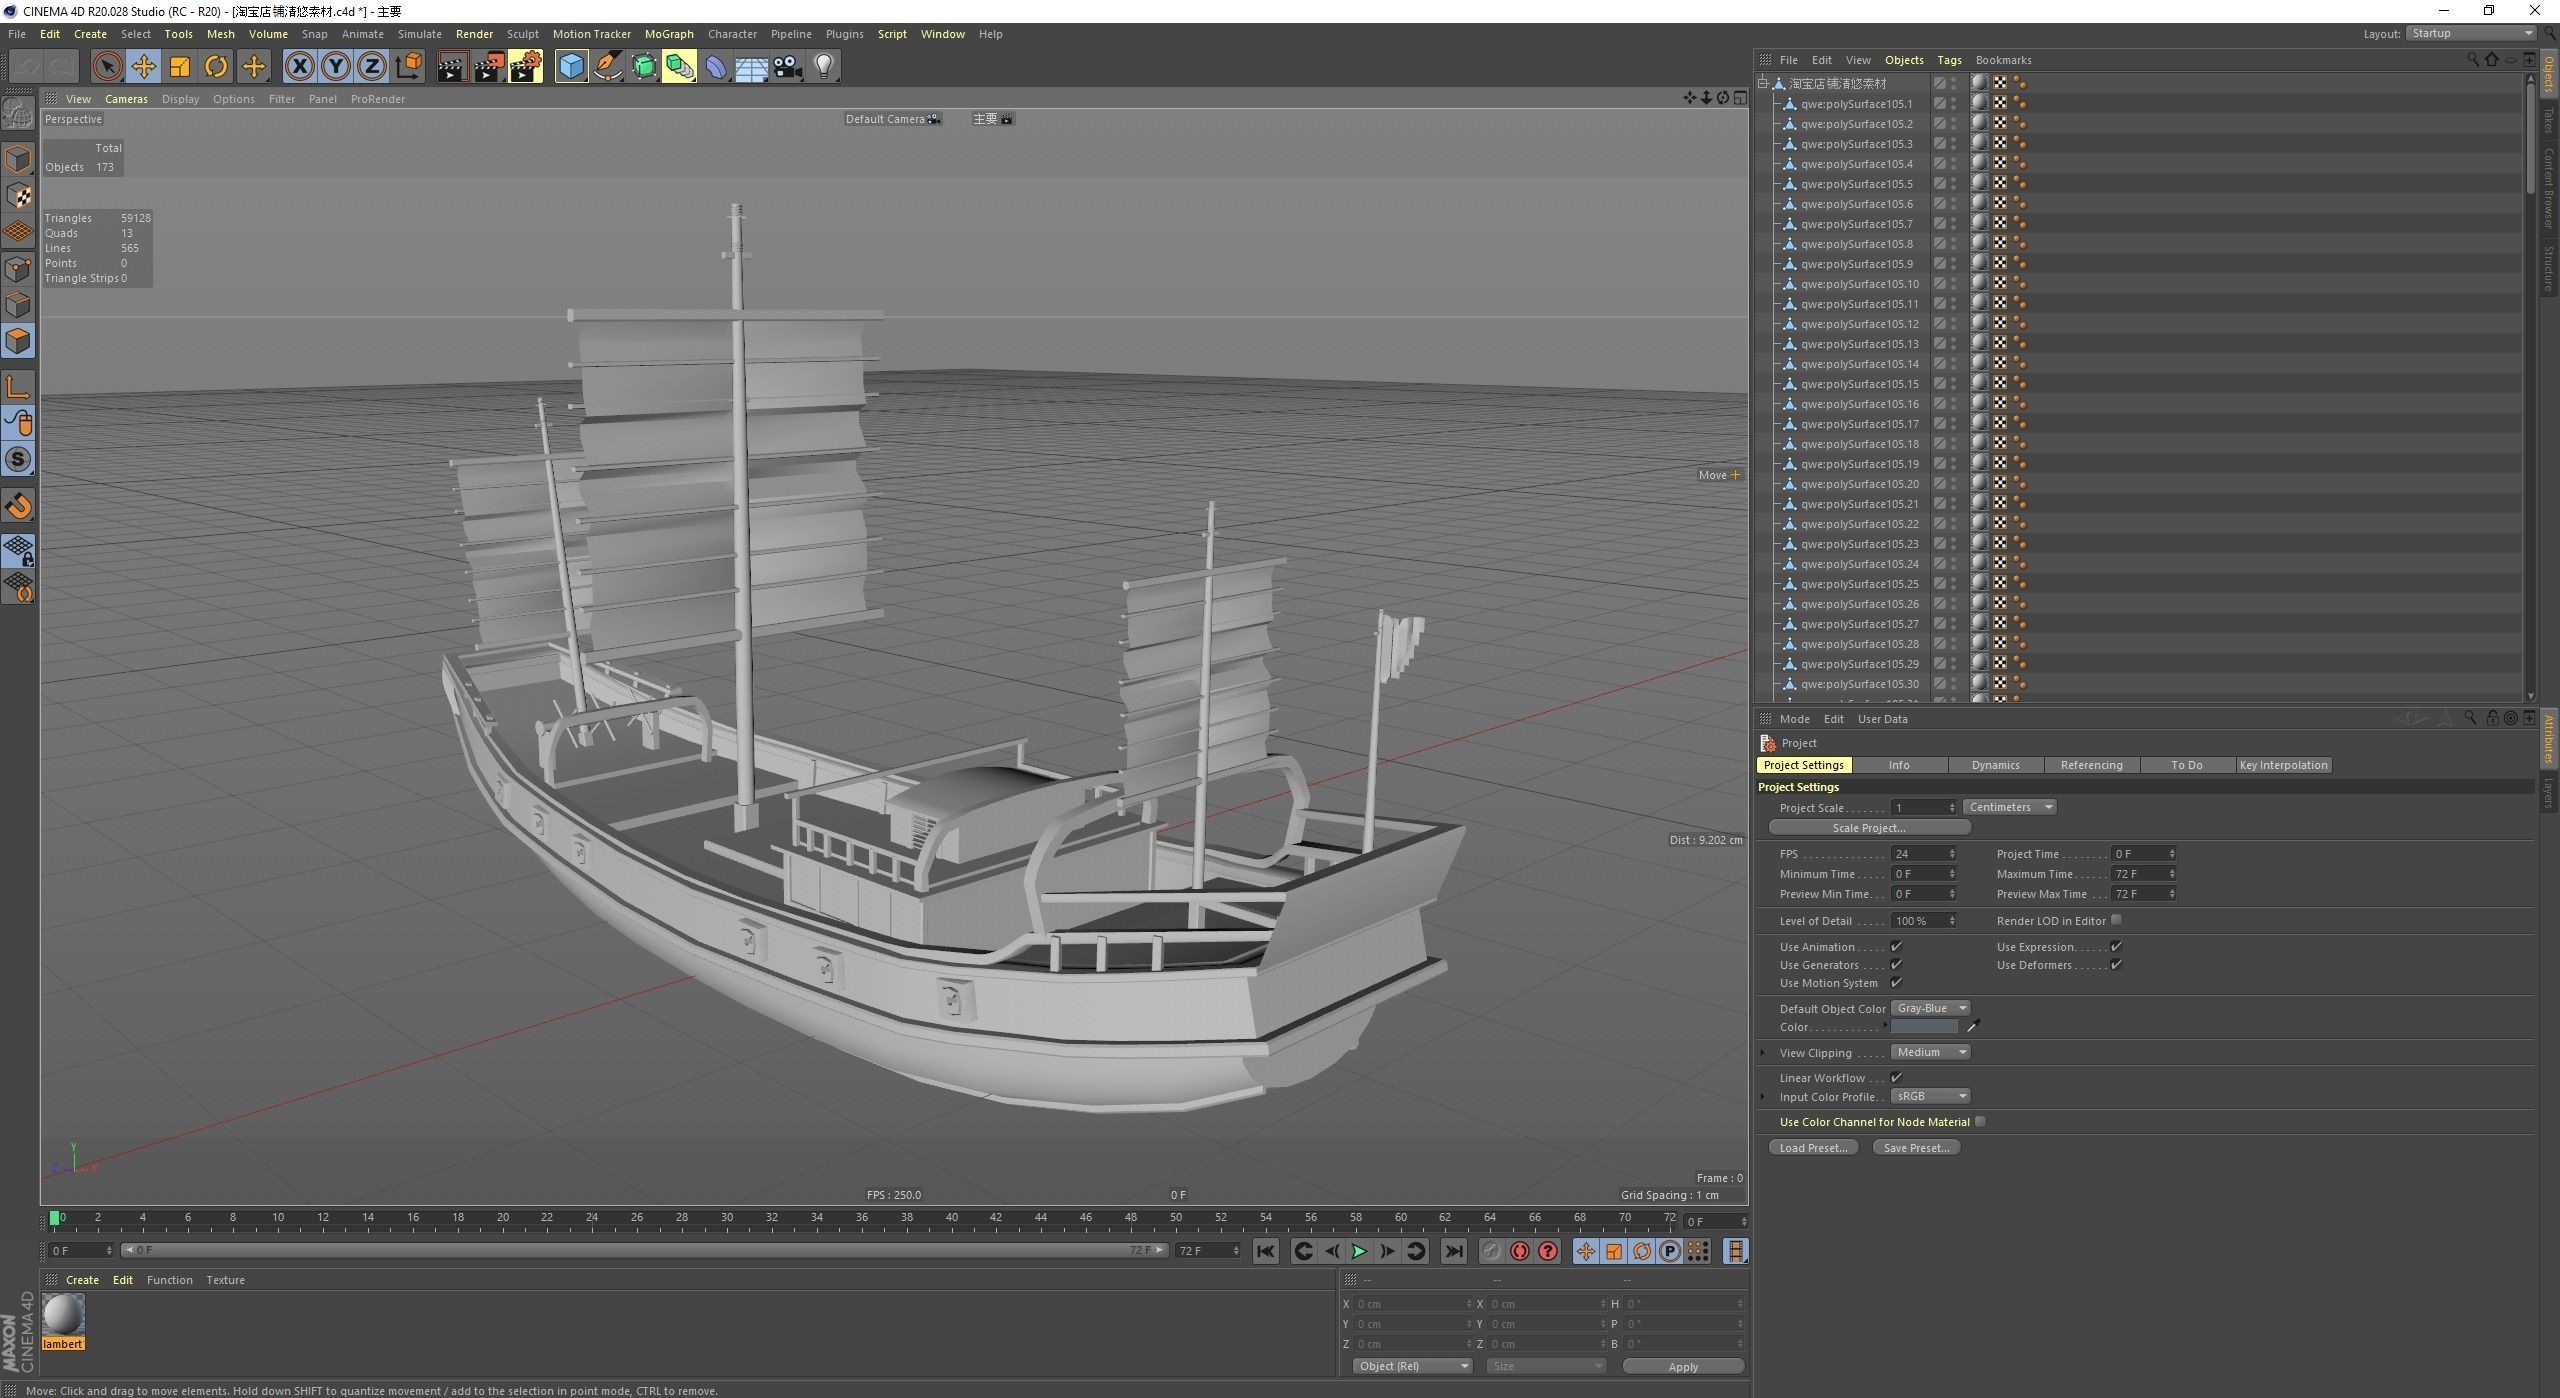
Task: Click Save Preset button
Action: (1916, 1148)
